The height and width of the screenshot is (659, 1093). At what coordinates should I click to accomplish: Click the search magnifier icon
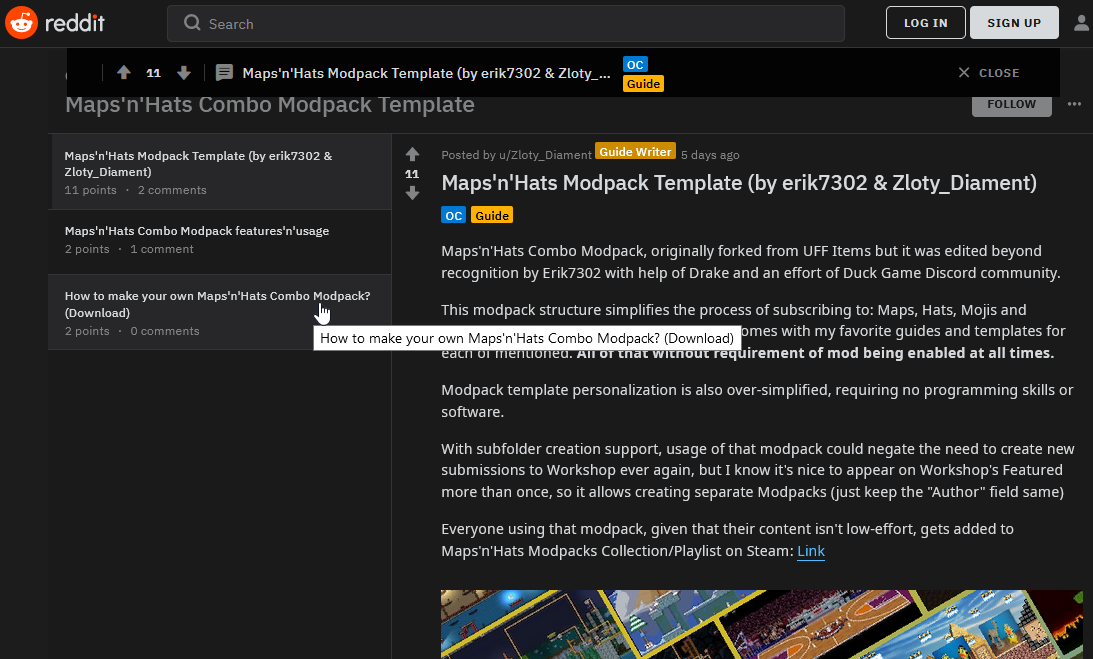pos(192,23)
